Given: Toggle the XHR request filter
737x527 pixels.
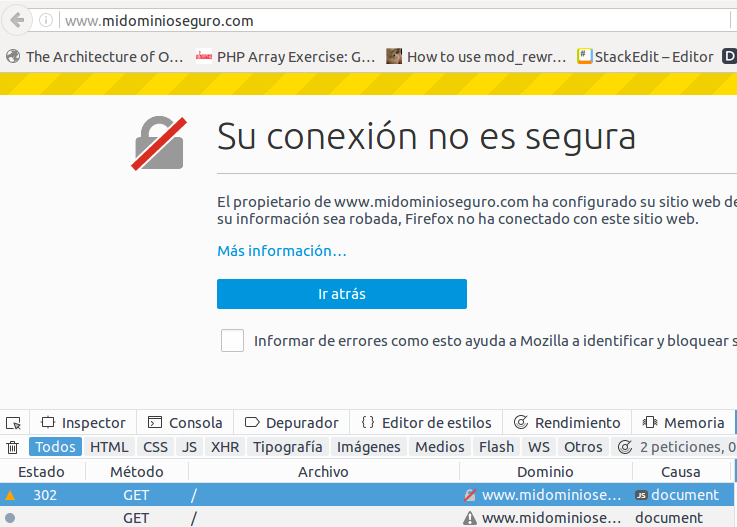Looking at the screenshot, I should point(225,447).
